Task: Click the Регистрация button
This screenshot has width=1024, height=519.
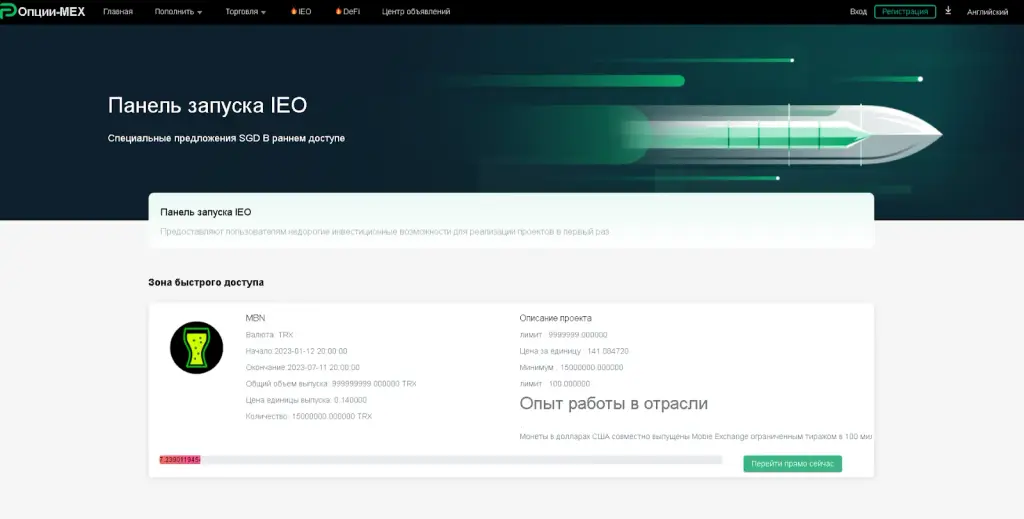Action: [x=904, y=12]
